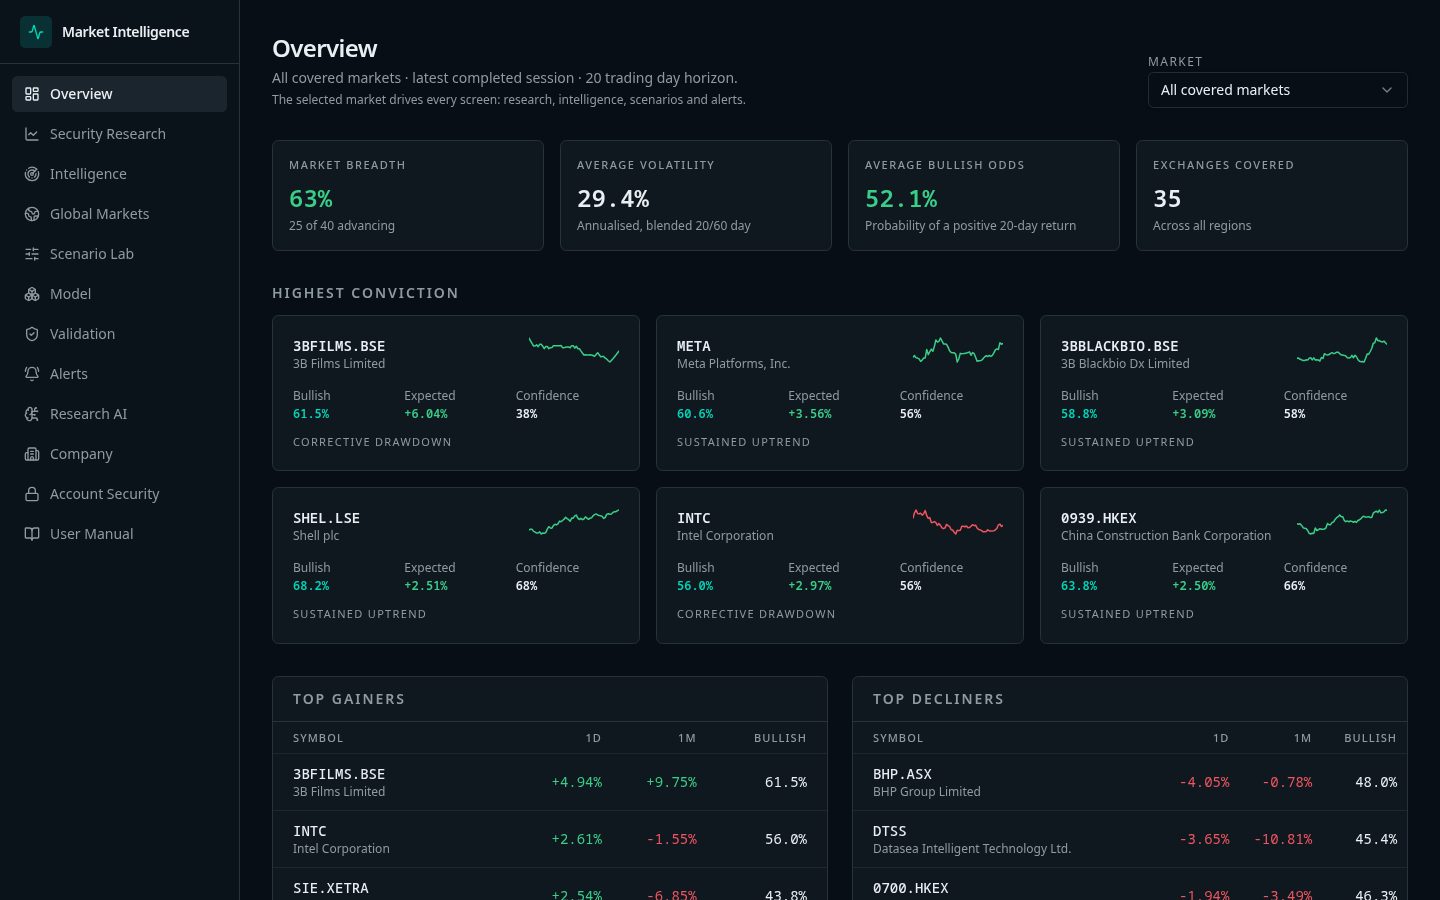Open the 3BBLACKBIO.BSE card title
The height and width of the screenshot is (900, 1440).
(1120, 346)
